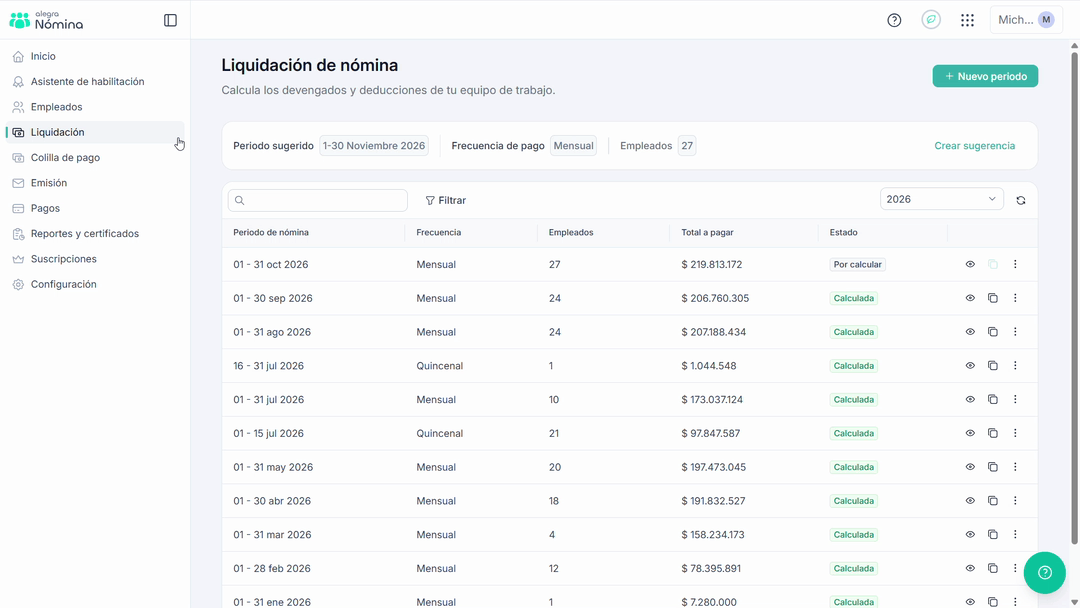Image resolution: width=1080 pixels, height=608 pixels.
Task: Open Suscripciones in the sidebar
Action: tap(95, 259)
